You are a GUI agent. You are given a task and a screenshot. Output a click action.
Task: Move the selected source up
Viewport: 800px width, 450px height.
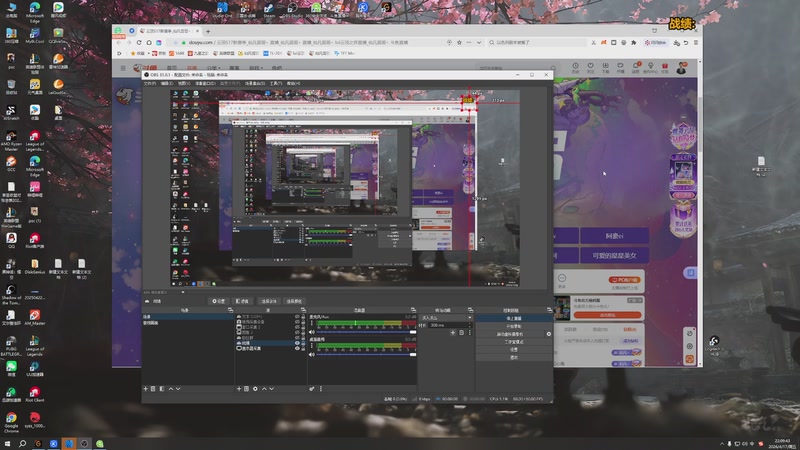pos(264,389)
